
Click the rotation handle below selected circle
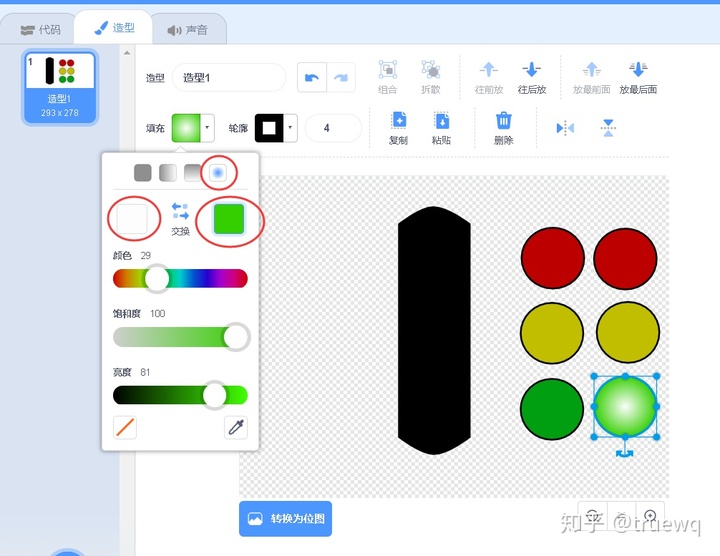624,454
